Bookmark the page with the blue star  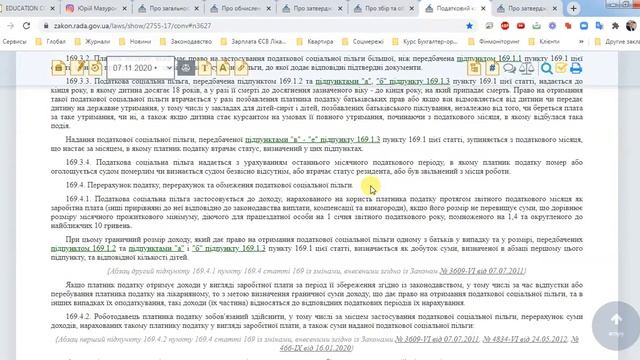coord(469,26)
